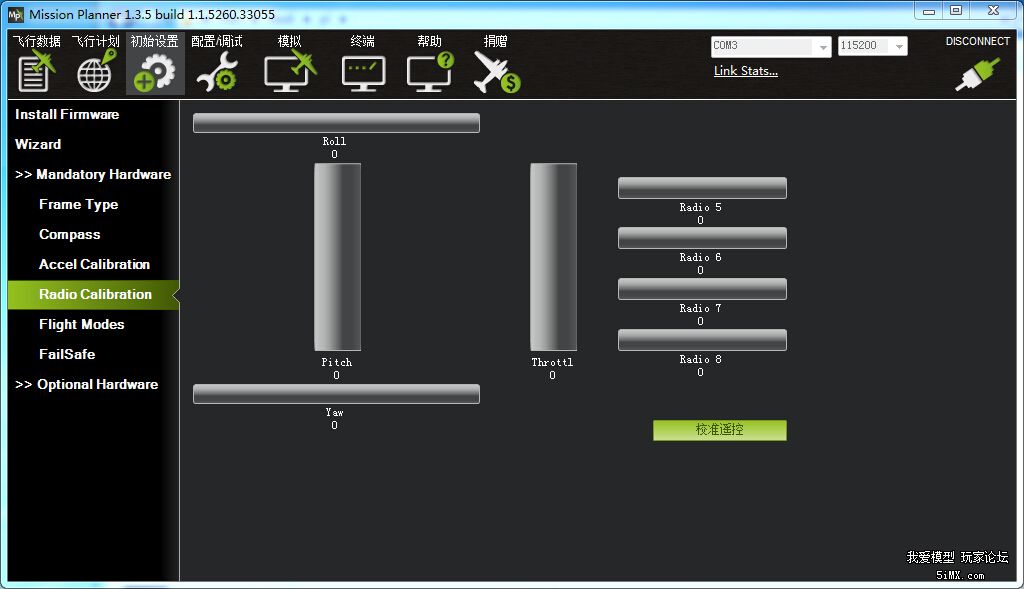
Task: Open the 飞行计划 flight plan globe icon
Action: coord(95,72)
